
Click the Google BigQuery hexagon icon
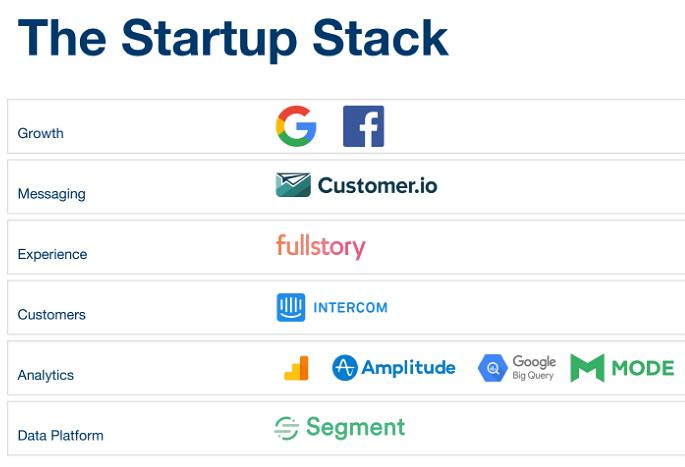click(493, 368)
